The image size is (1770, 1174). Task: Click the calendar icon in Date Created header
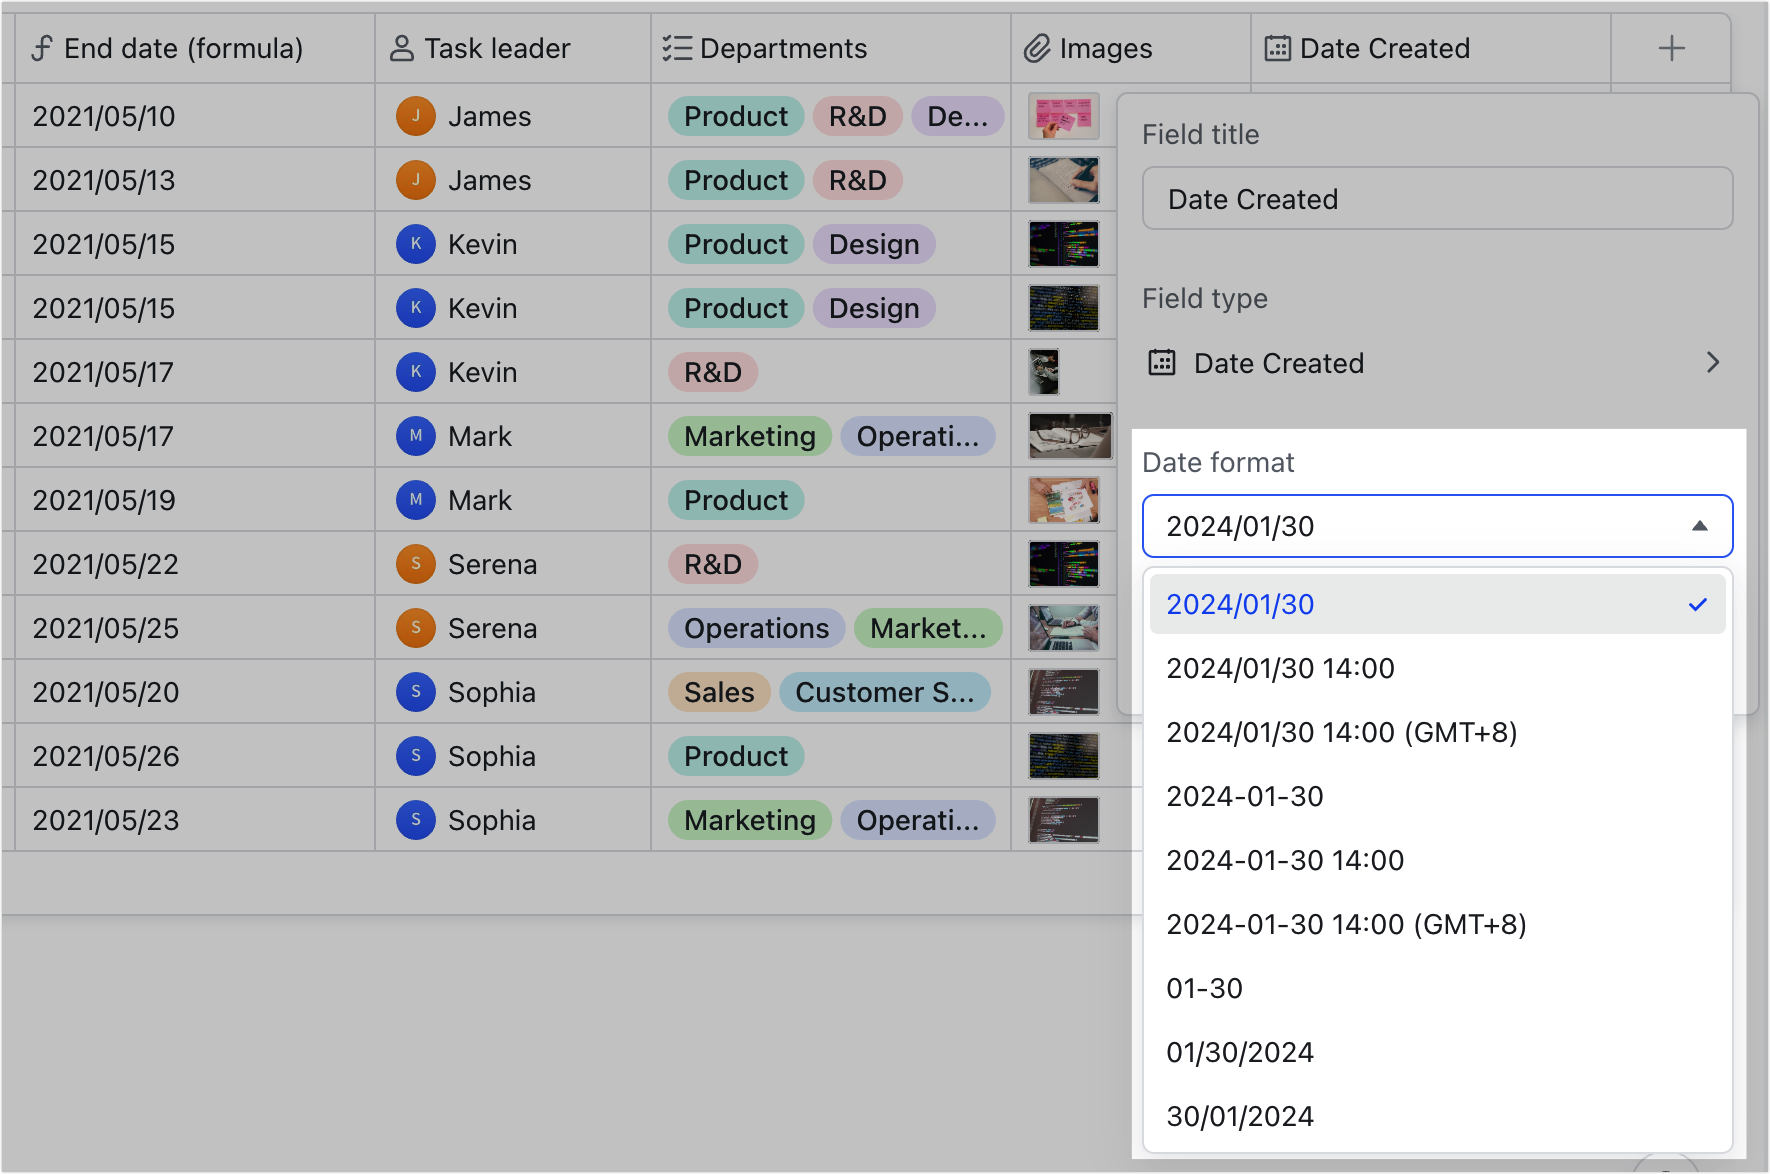tap(1277, 48)
